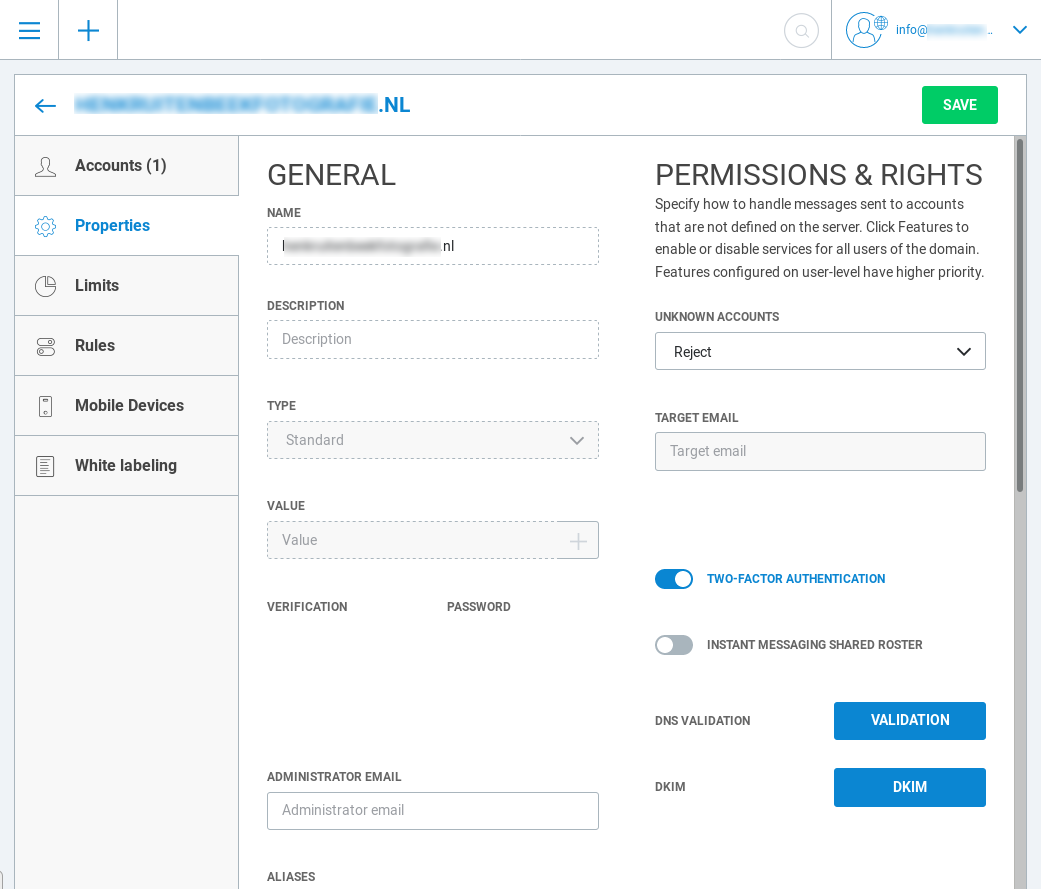The width and height of the screenshot is (1041, 889).
Task: Open the hamburger main menu
Action: (29, 30)
